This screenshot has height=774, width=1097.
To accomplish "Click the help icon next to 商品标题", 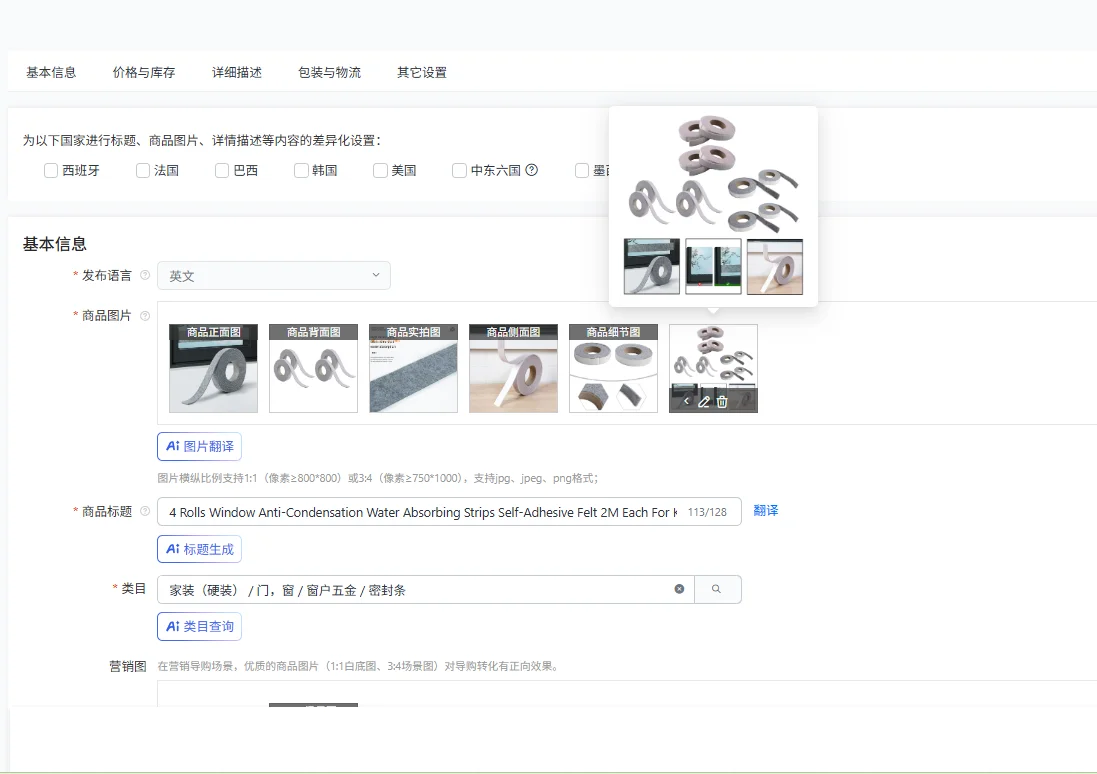I will pyautogui.click(x=145, y=511).
